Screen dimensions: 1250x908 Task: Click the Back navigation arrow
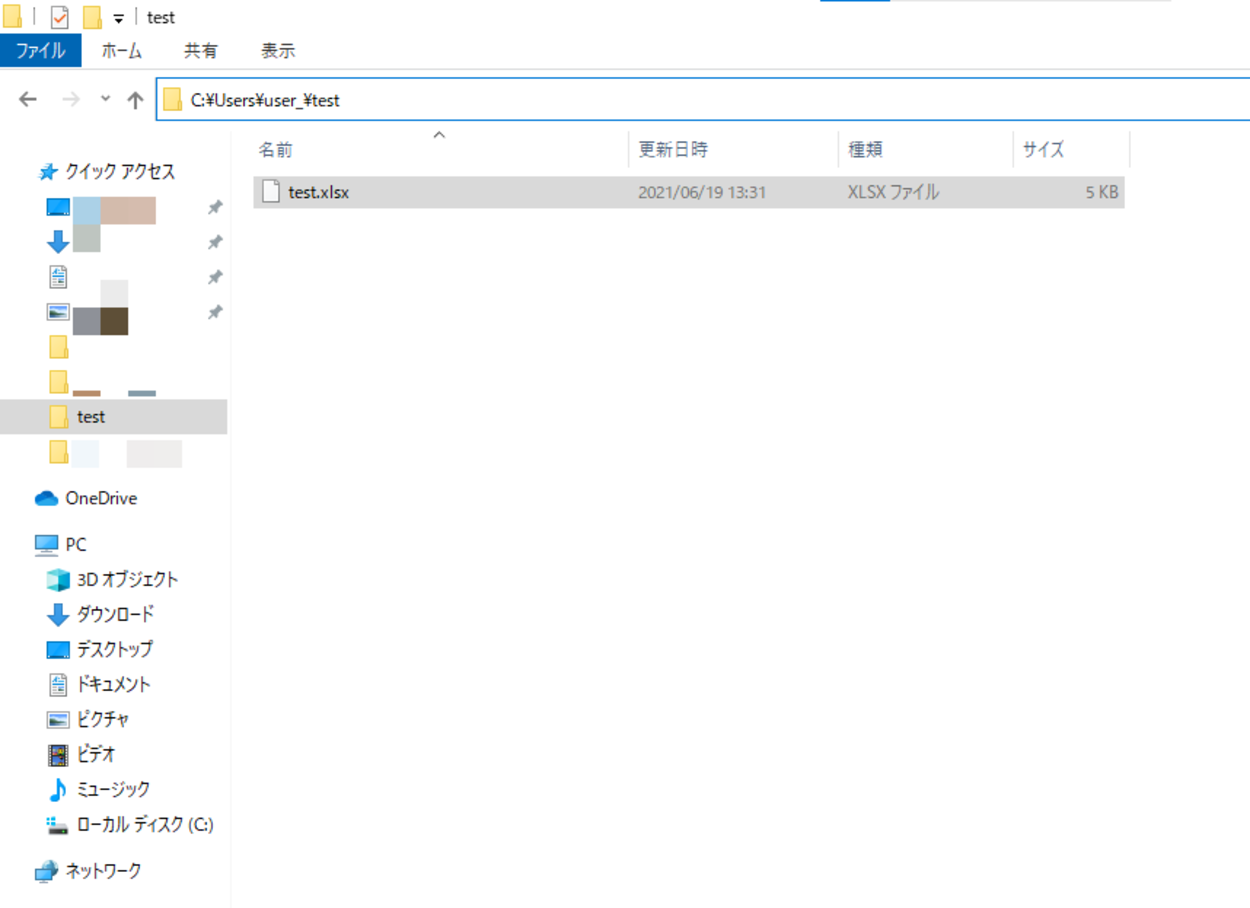(x=28, y=99)
